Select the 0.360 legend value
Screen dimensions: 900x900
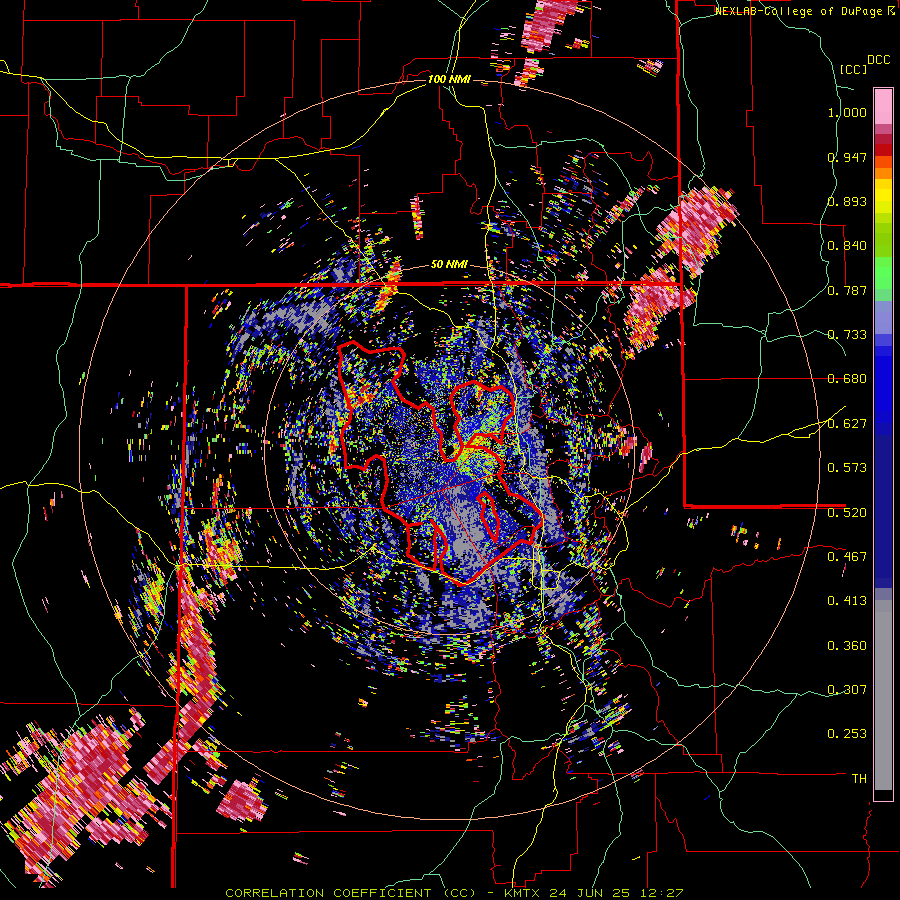[847, 645]
